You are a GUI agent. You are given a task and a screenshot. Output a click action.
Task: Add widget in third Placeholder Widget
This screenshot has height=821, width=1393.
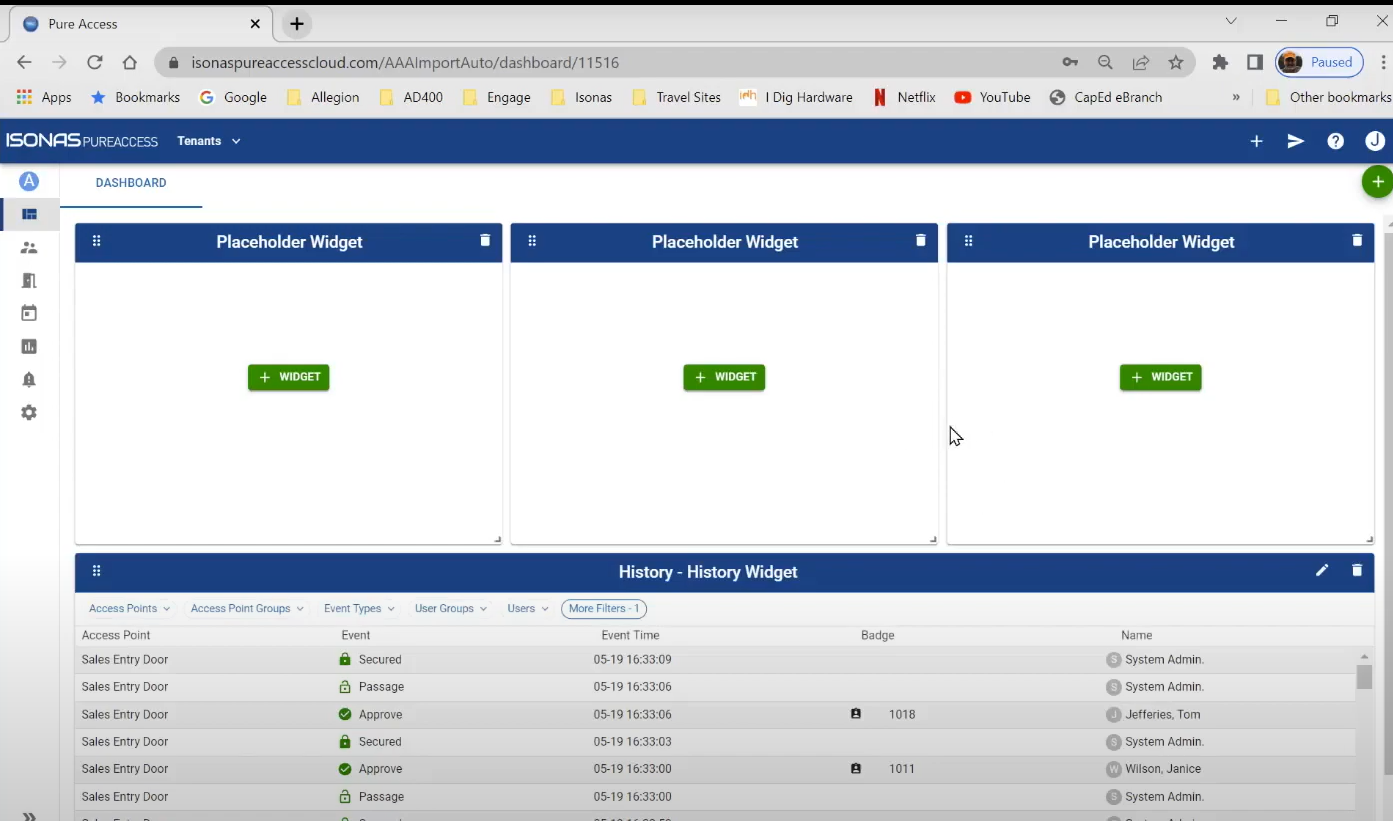click(x=1161, y=377)
